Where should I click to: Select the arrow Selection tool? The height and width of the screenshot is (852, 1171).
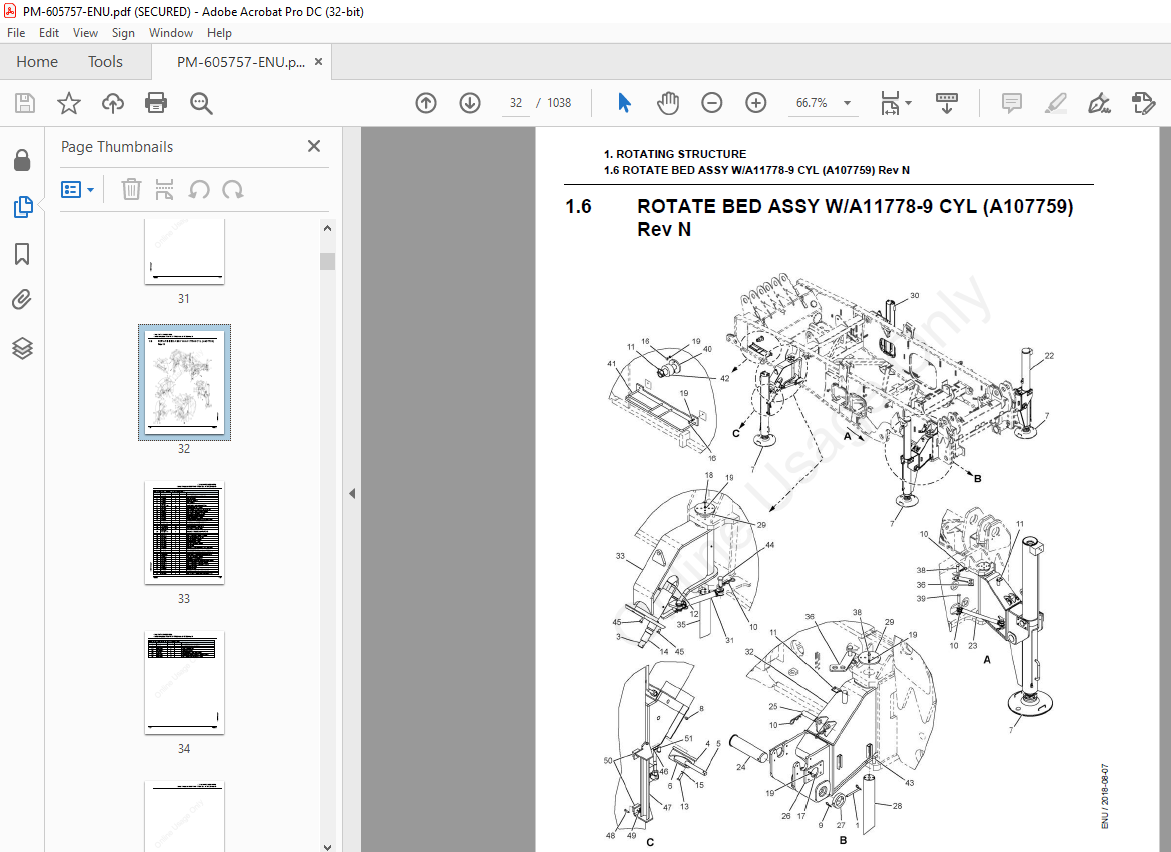click(x=624, y=103)
